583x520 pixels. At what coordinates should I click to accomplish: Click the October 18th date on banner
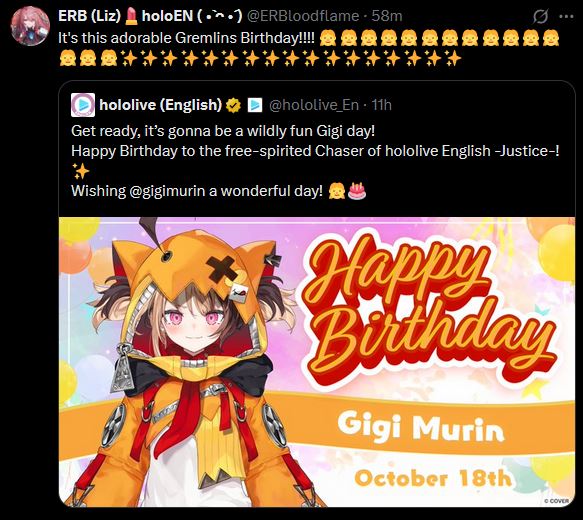433,478
